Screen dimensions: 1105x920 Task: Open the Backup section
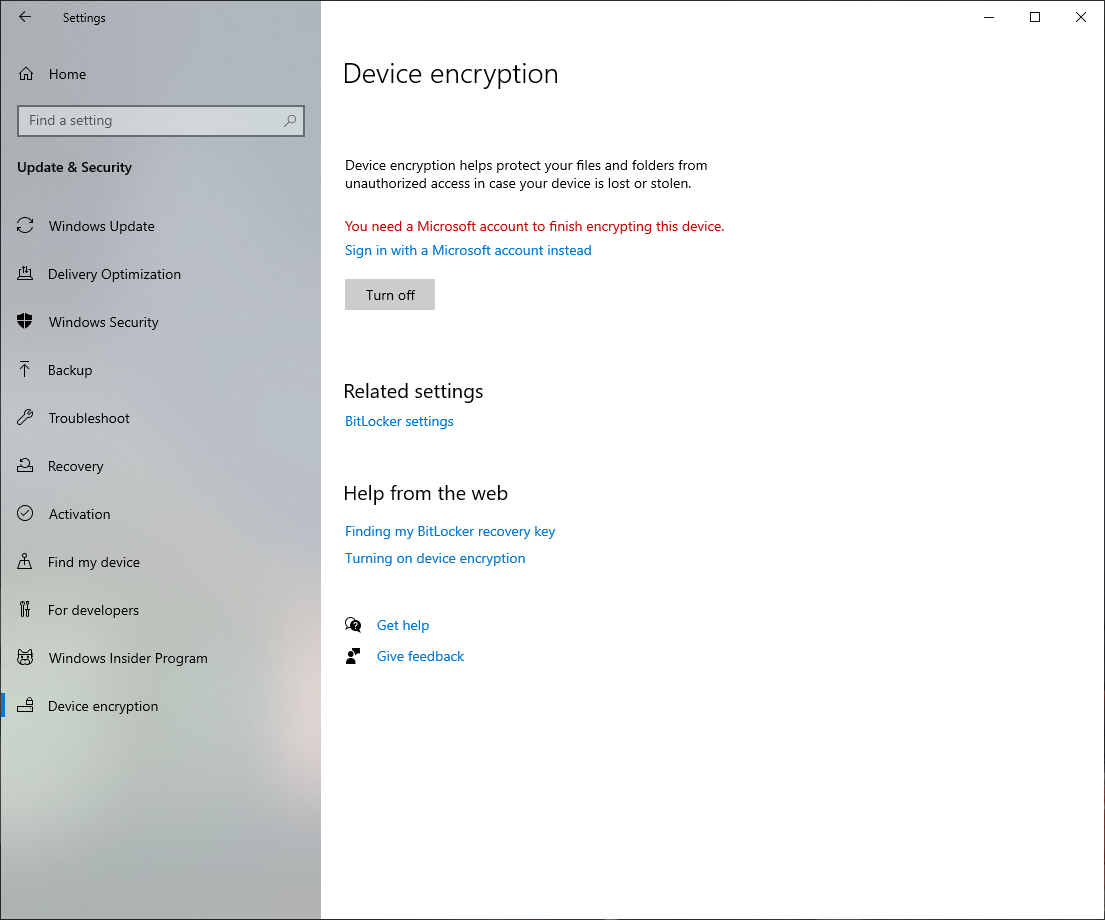click(161, 369)
